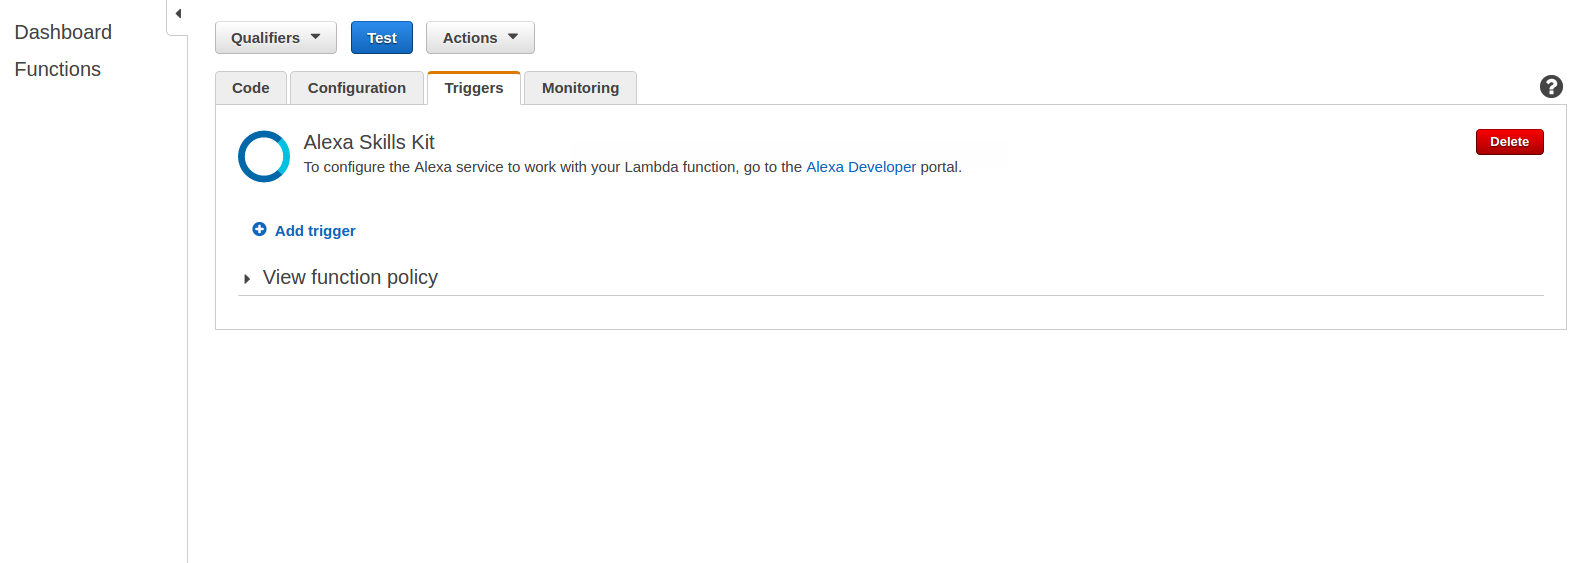
Task: Delete the Alexa Skills Kit trigger
Action: pos(1509,142)
